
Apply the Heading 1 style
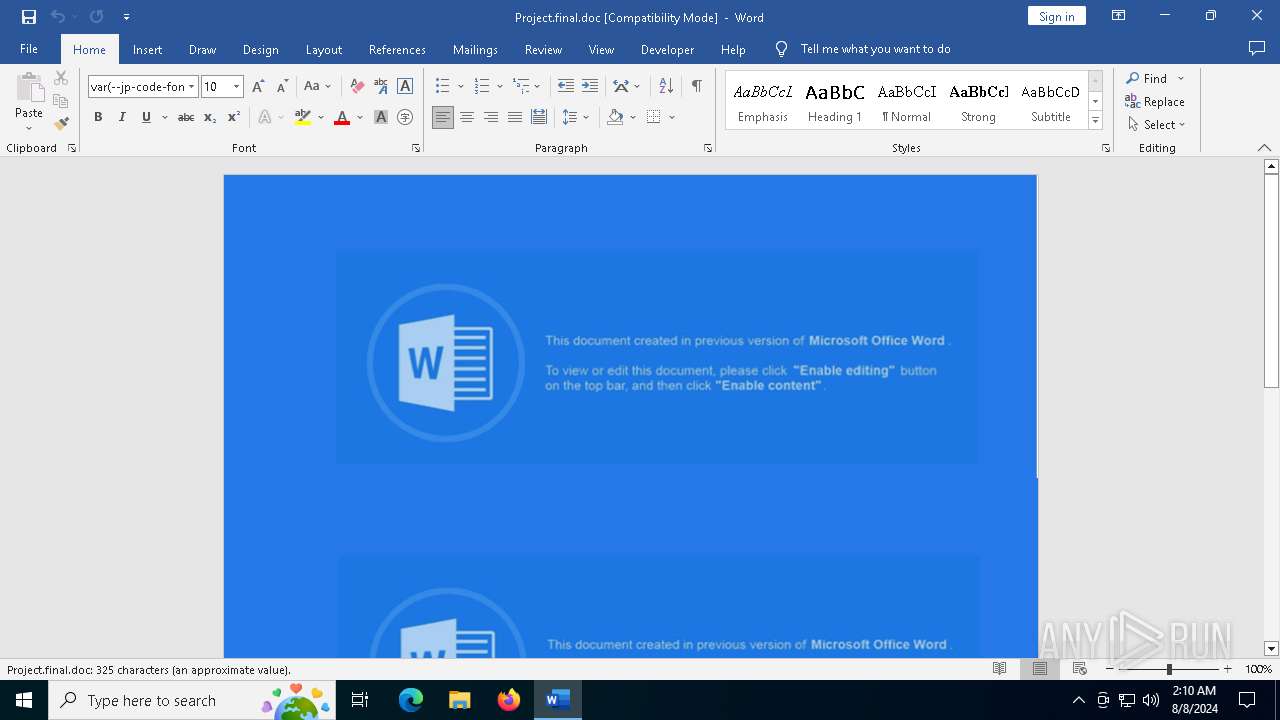click(835, 100)
